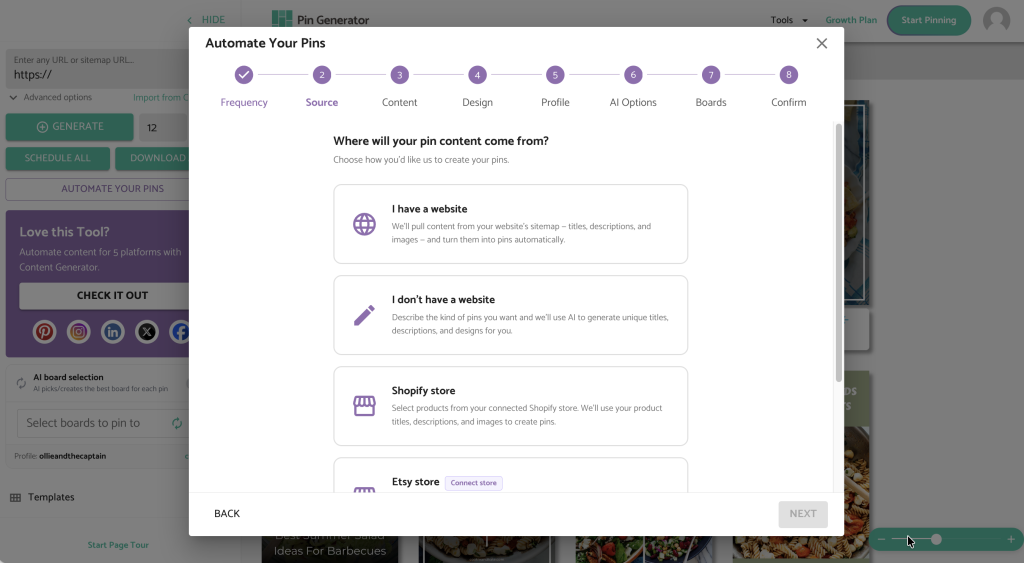This screenshot has height=563, width=1024.
Task: Click the Start Page Tour link
Action: pyautogui.click(x=118, y=545)
